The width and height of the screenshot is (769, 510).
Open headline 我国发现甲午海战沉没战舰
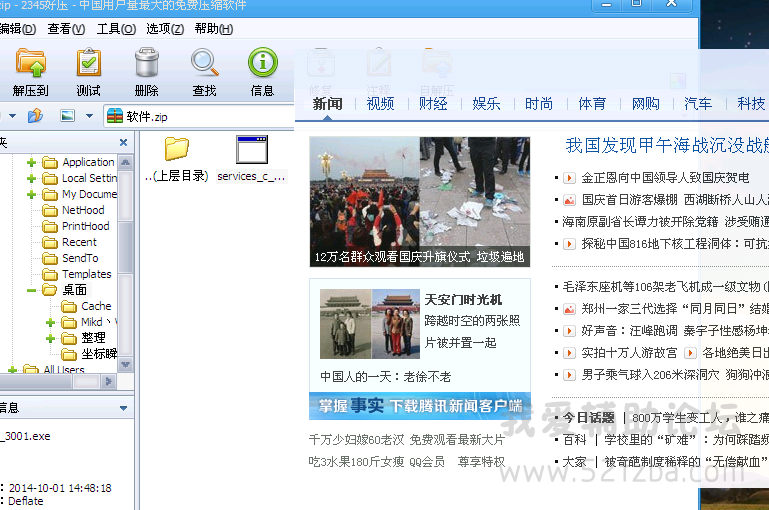[667, 146]
